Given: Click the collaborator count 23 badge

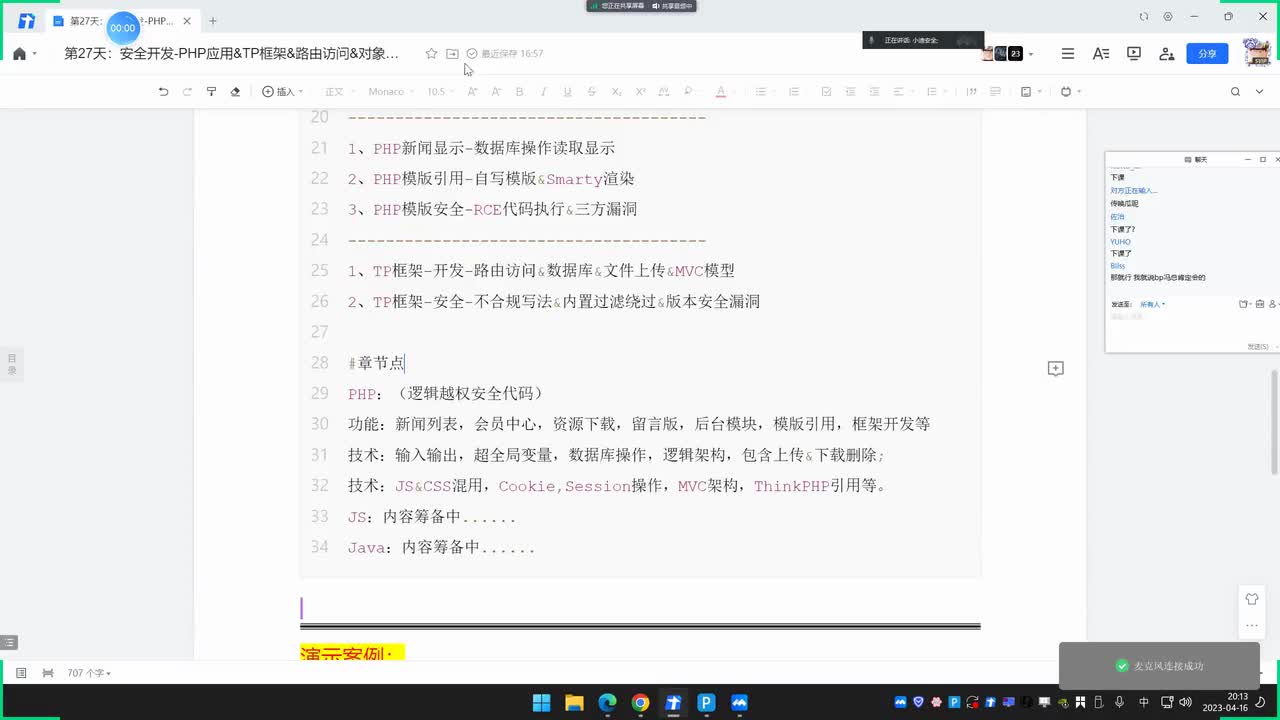Looking at the screenshot, I should (1015, 54).
